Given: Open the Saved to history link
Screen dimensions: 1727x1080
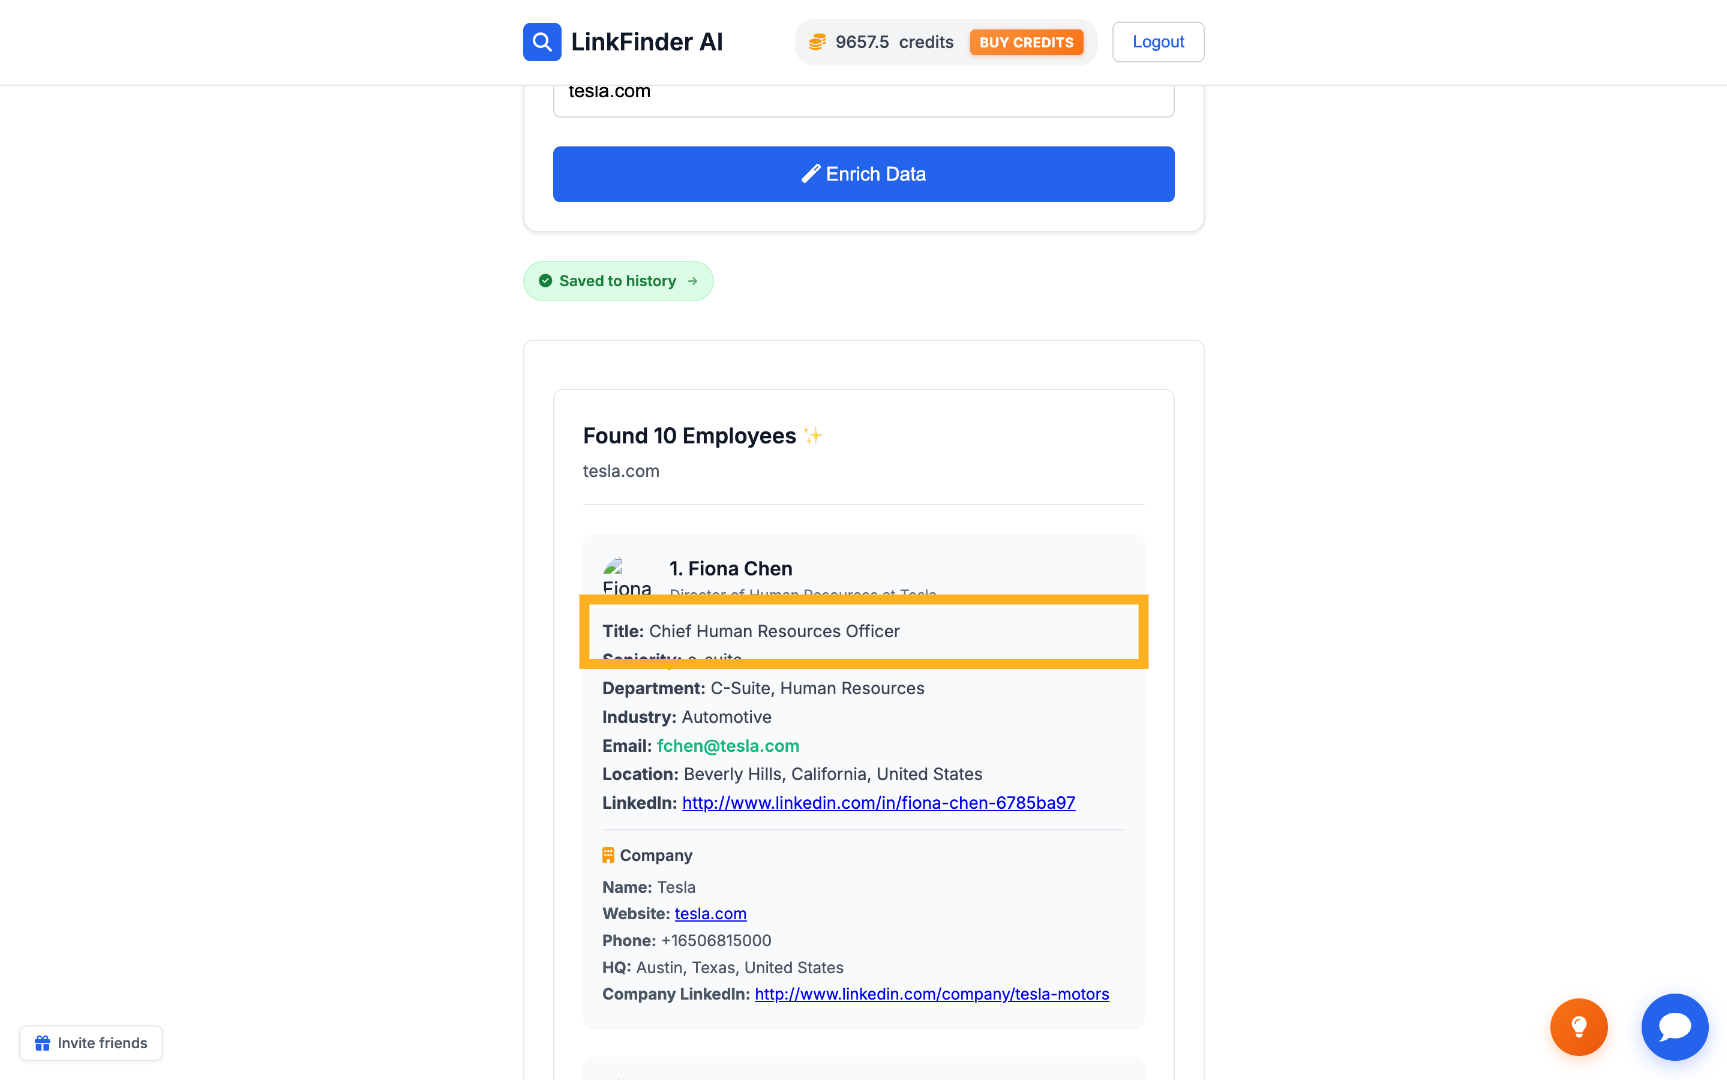Looking at the screenshot, I should point(618,281).
